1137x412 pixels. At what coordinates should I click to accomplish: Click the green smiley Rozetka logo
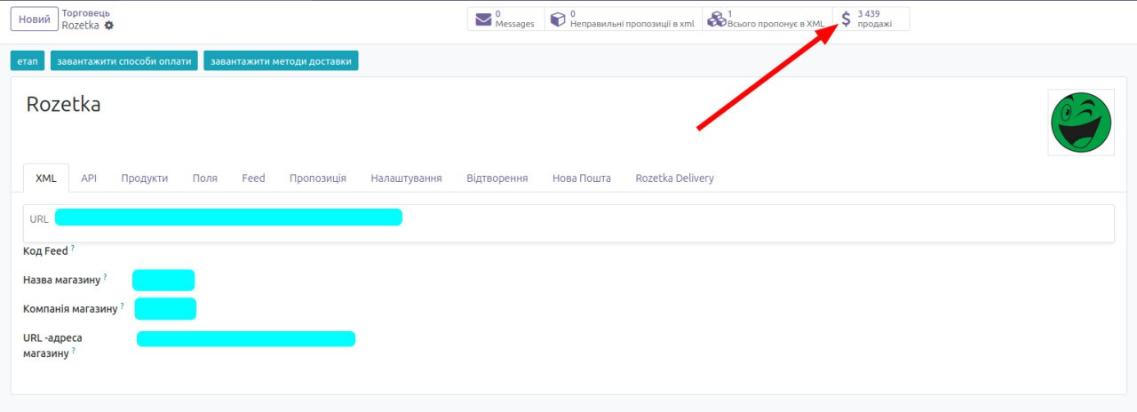click(1080, 122)
